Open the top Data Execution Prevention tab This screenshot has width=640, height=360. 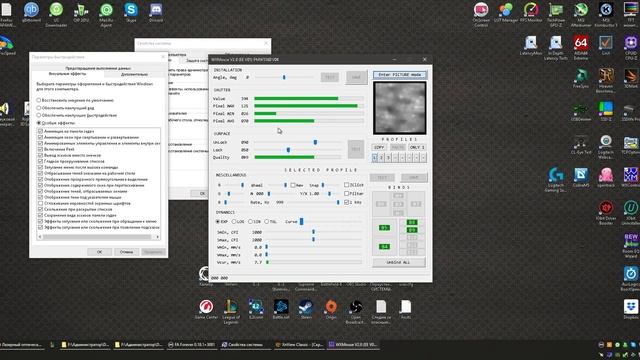[98, 68]
